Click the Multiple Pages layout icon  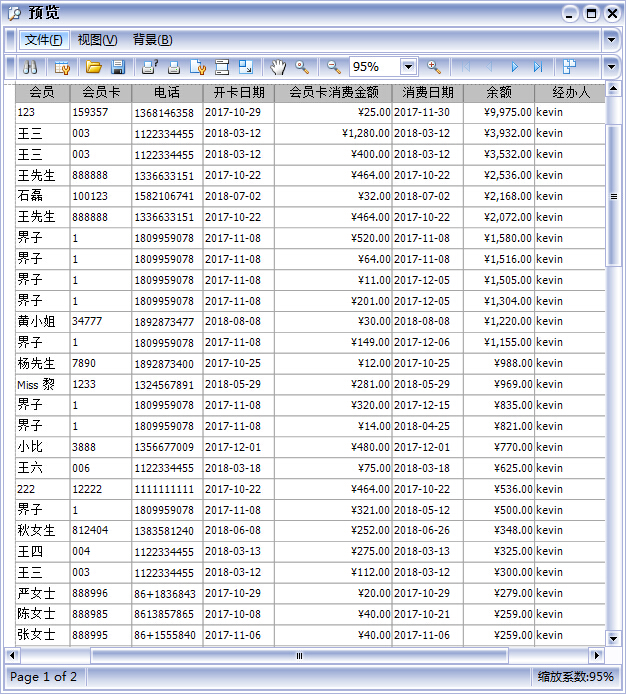pos(569,67)
